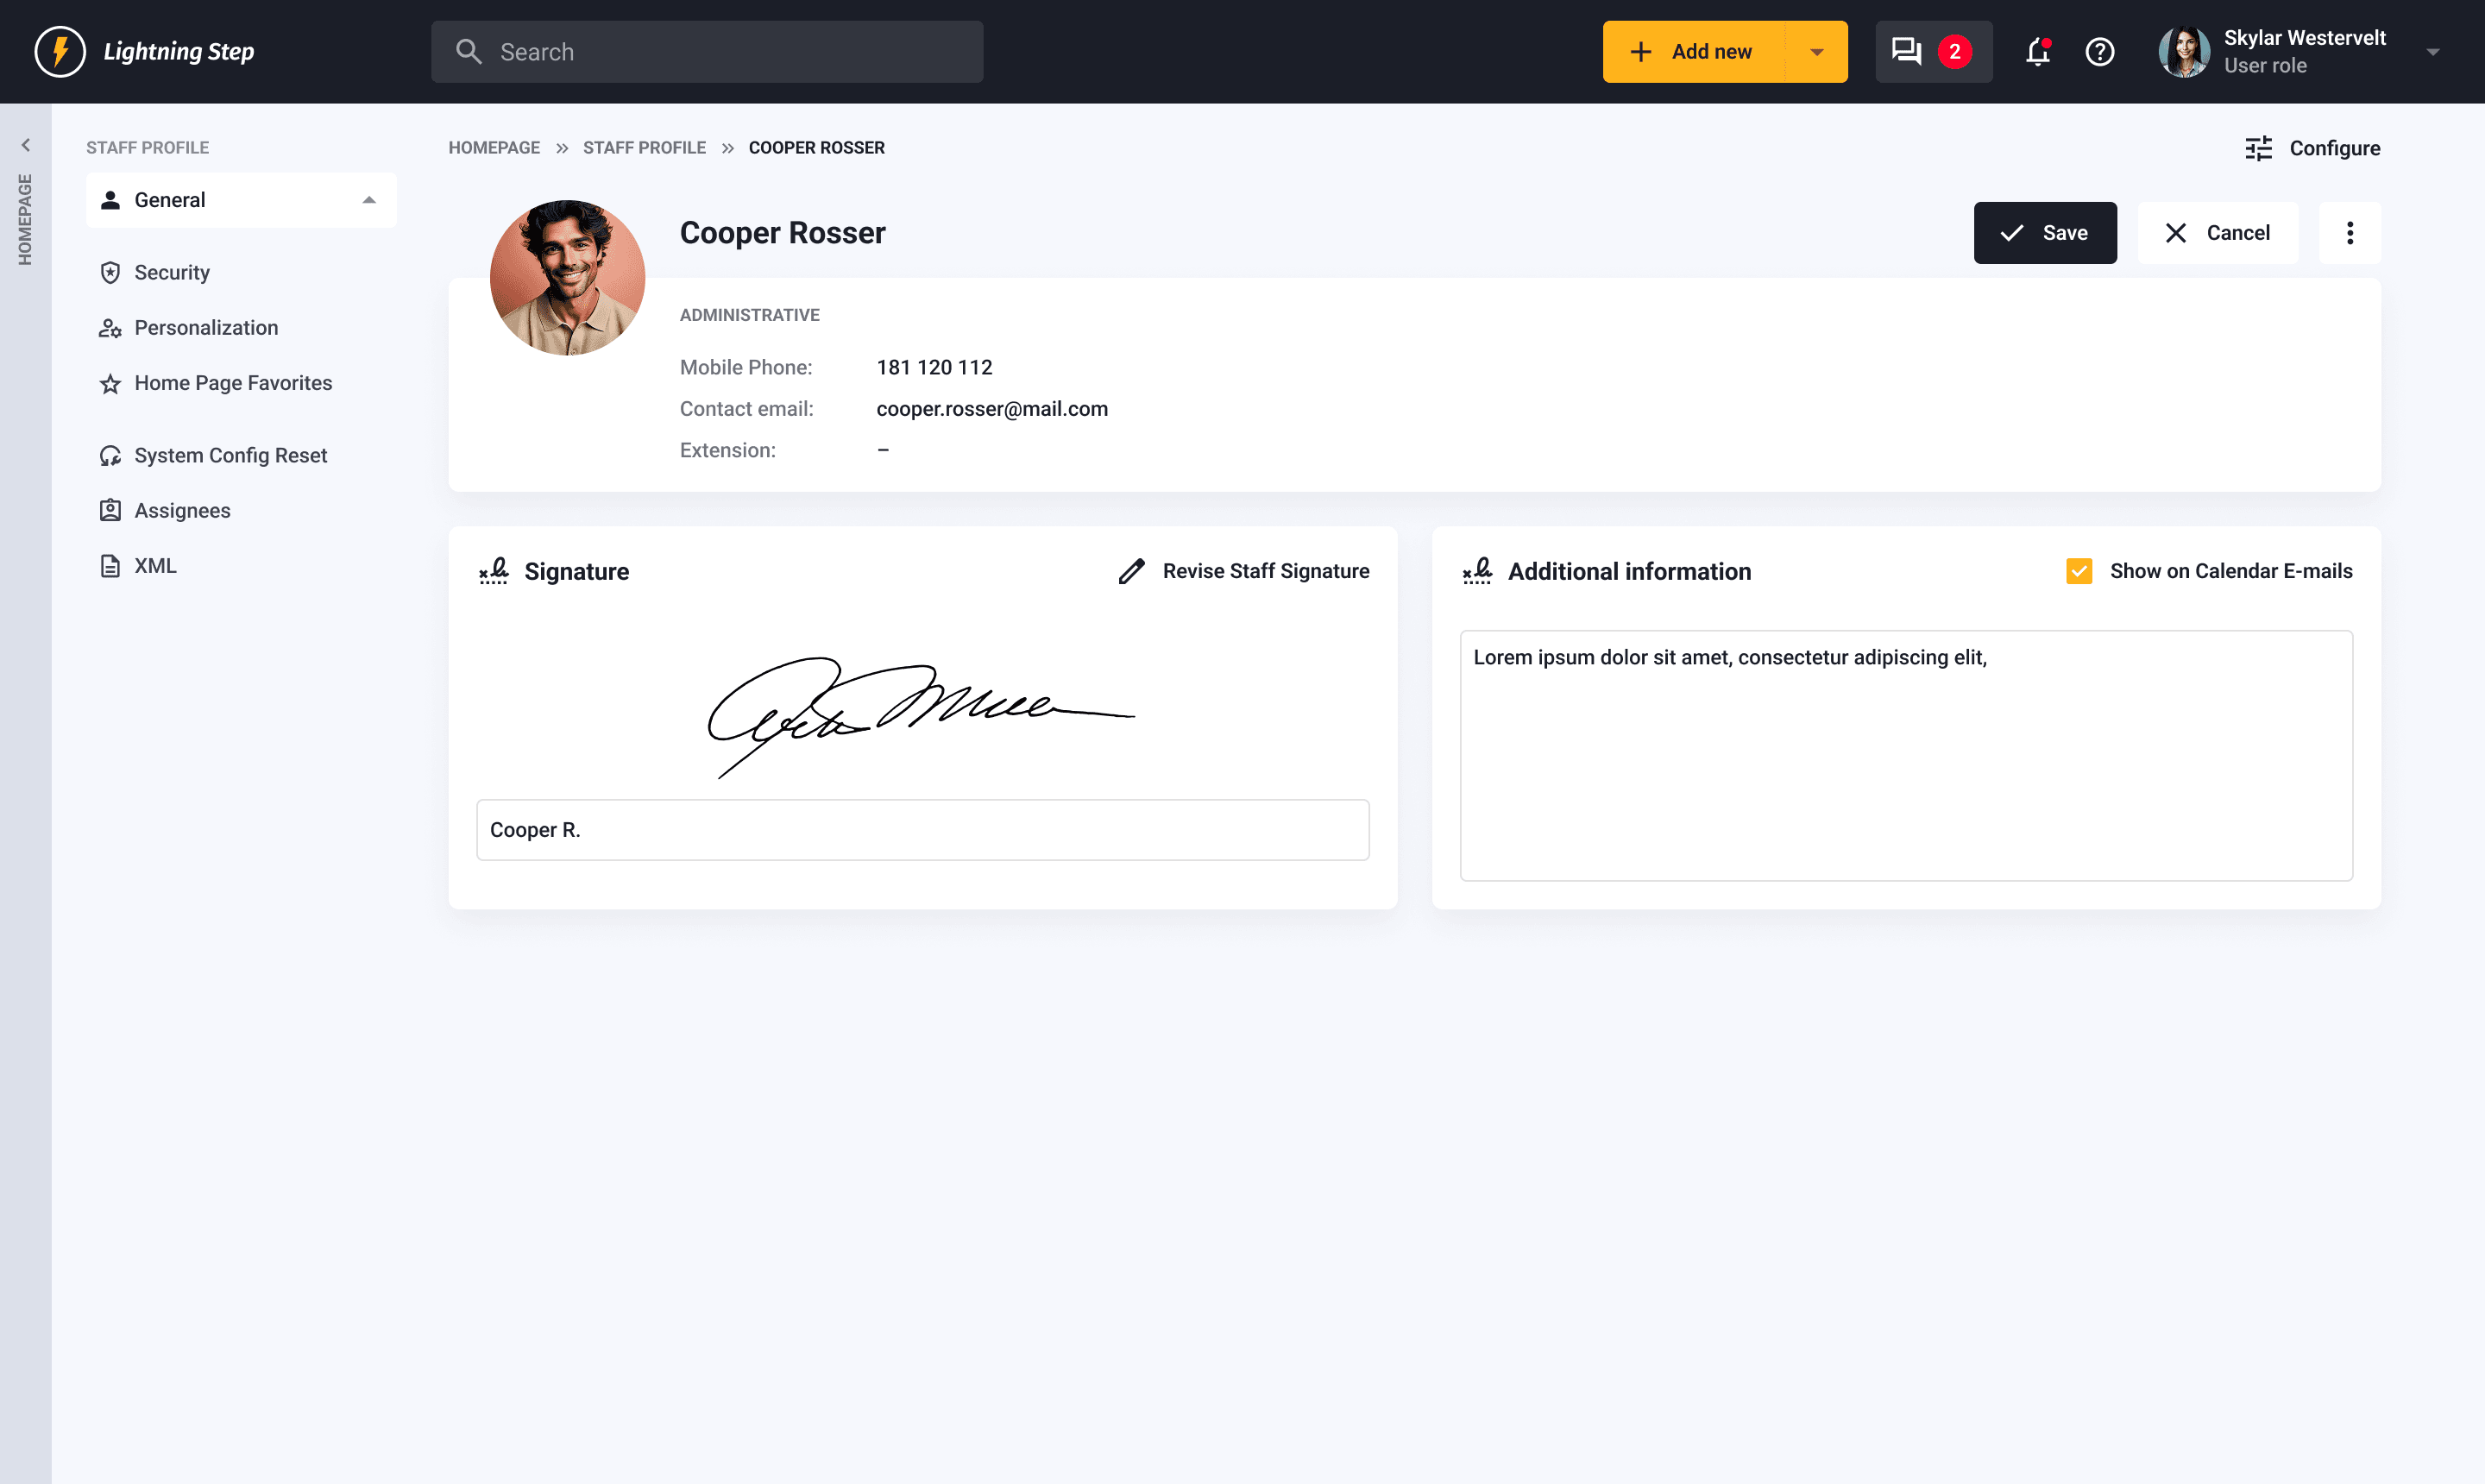Viewport: 2485px width, 1484px height.
Task: Click the Additional information section icon
Action: click(1477, 571)
